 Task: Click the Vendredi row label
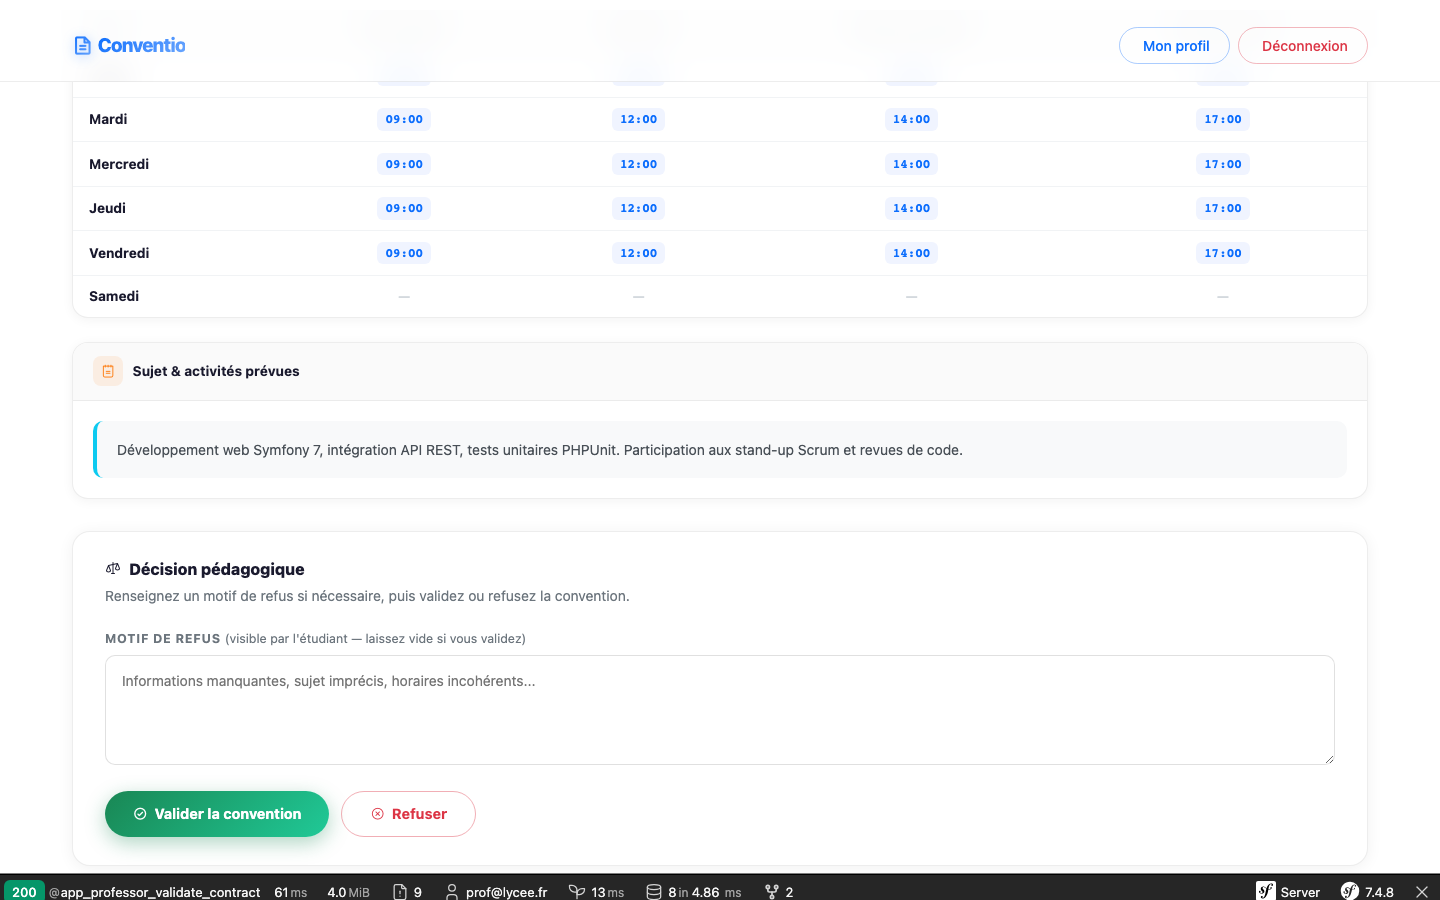coord(119,253)
